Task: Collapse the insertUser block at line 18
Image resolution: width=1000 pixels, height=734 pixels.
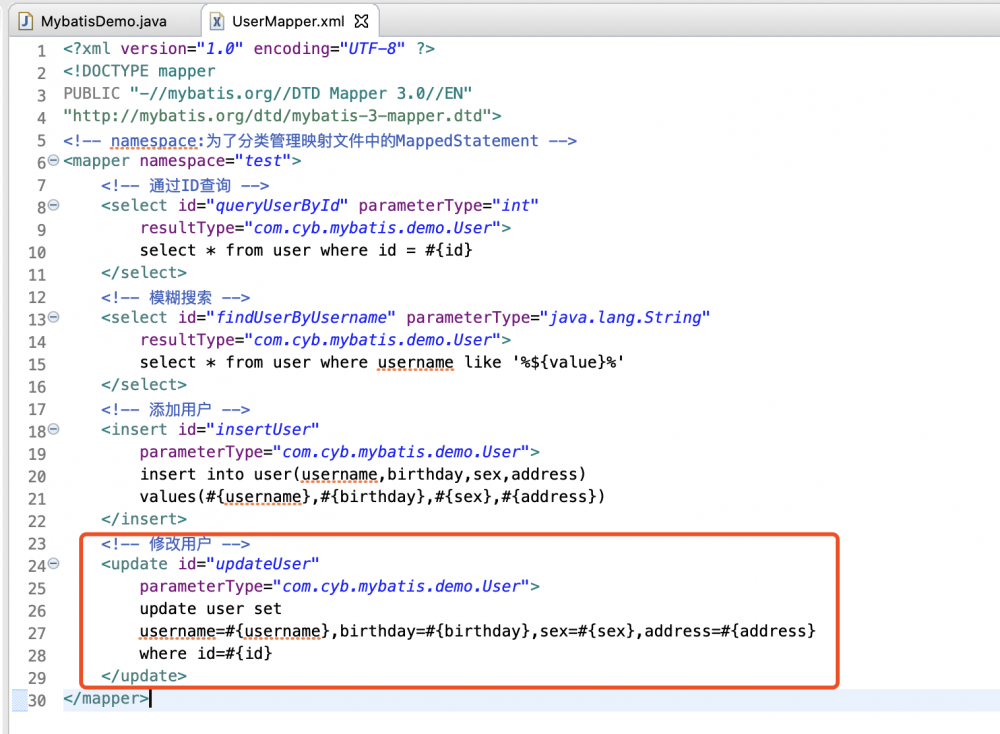Action: click(x=54, y=429)
